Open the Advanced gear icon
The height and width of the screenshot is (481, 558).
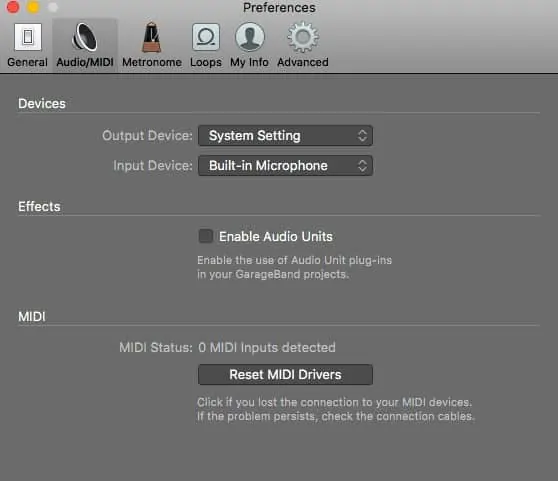(x=303, y=37)
